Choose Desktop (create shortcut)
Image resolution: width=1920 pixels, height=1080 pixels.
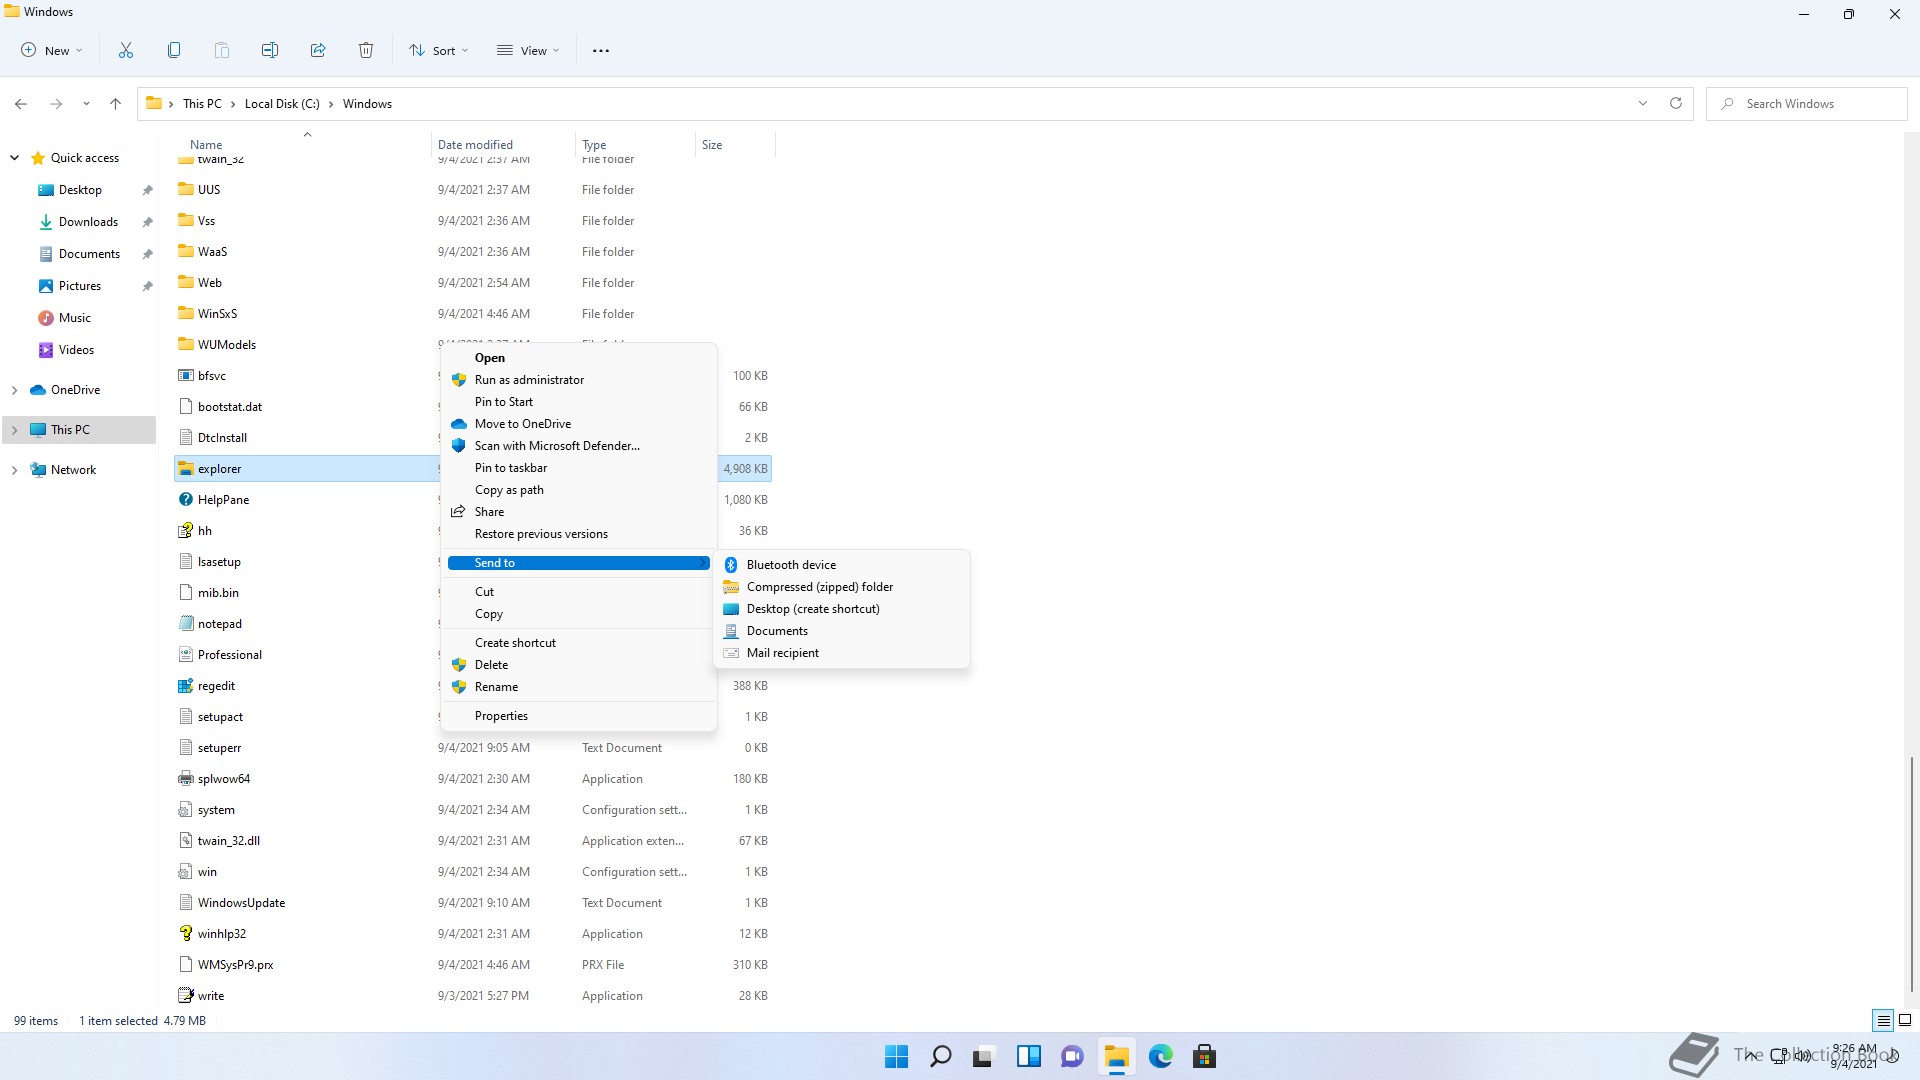click(841, 609)
